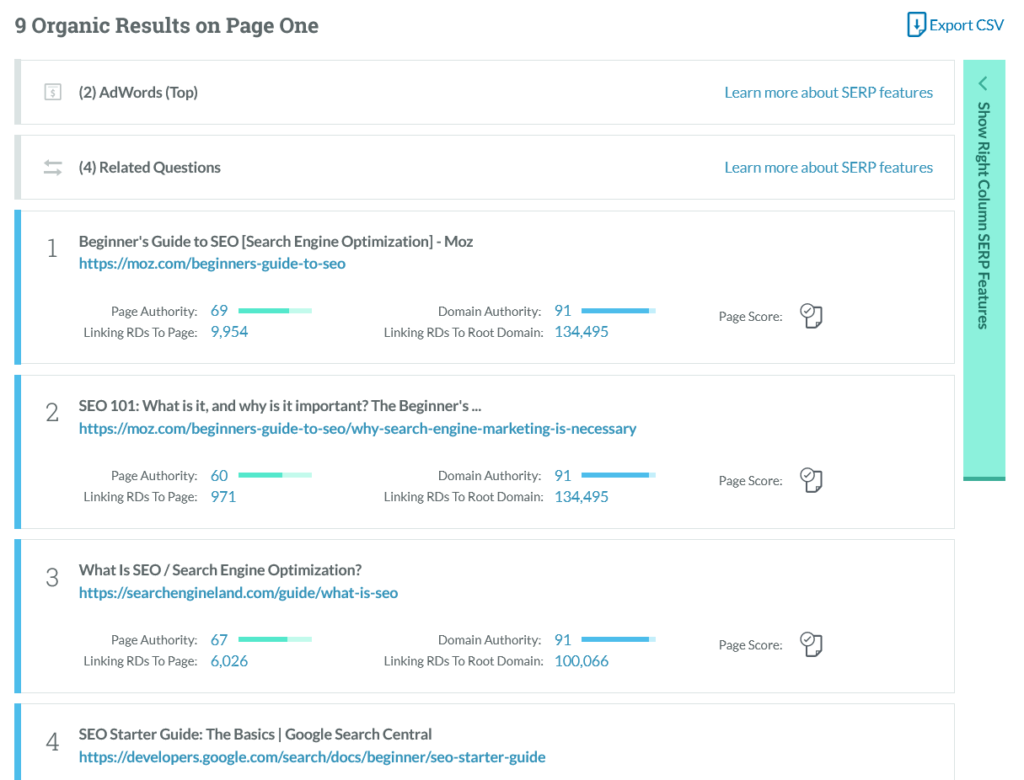Click Page Authority value 60
This screenshot has width=1024, height=780.
coord(219,475)
